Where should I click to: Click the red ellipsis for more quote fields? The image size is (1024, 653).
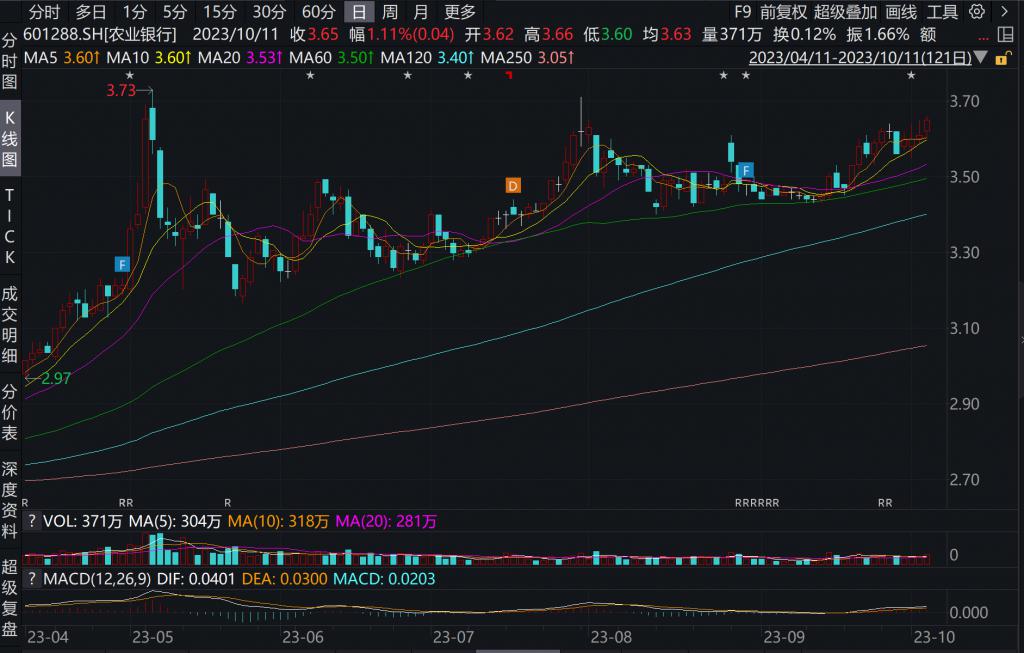pos(984,38)
